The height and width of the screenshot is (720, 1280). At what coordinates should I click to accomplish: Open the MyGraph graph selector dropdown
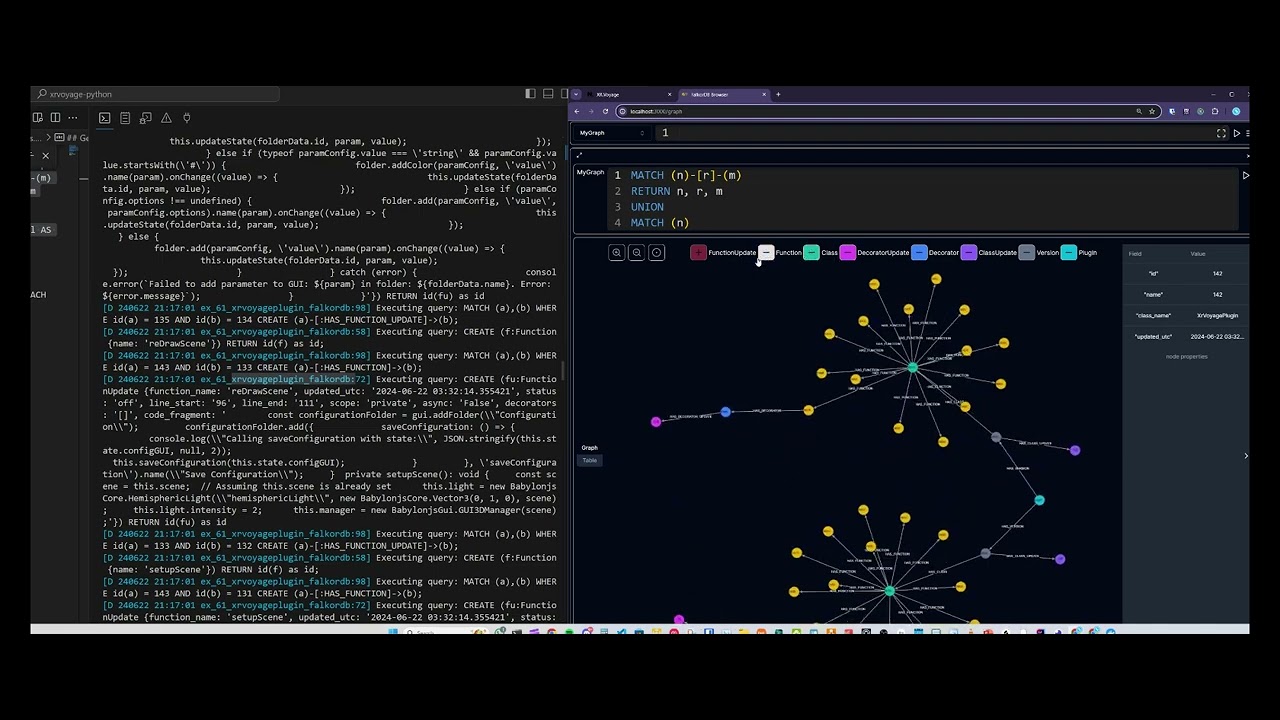click(x=612, y=133)
